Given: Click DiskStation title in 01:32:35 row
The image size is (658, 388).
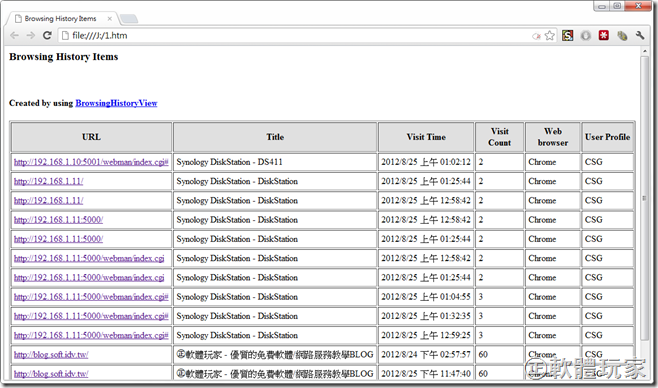Looking at the screenshot, I should tap(237, 316).
